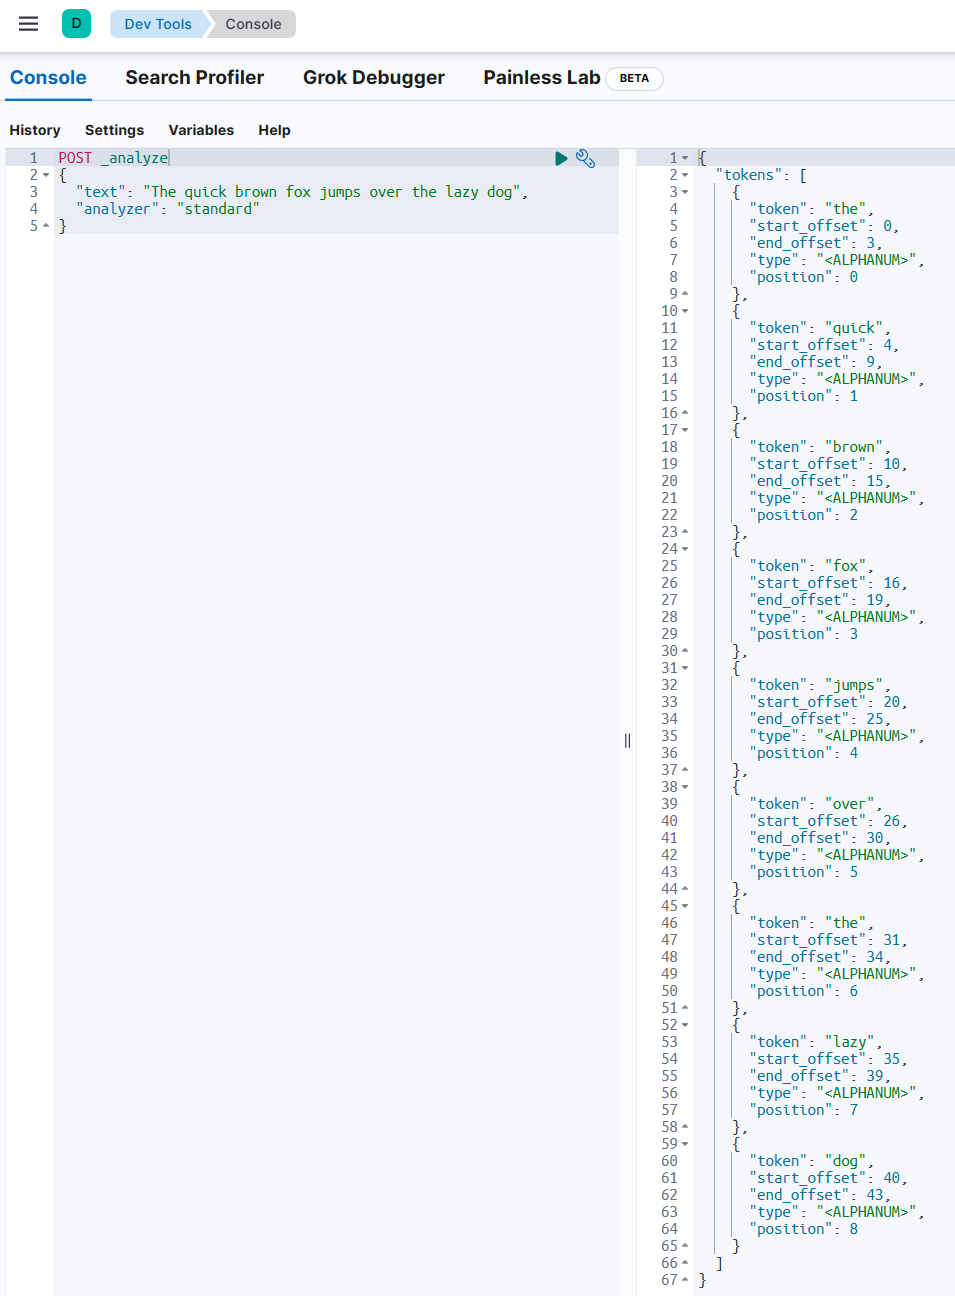955x1296 pixels.
Task: Fold the brown token object at line 17
Action: [x=685, y=430]
